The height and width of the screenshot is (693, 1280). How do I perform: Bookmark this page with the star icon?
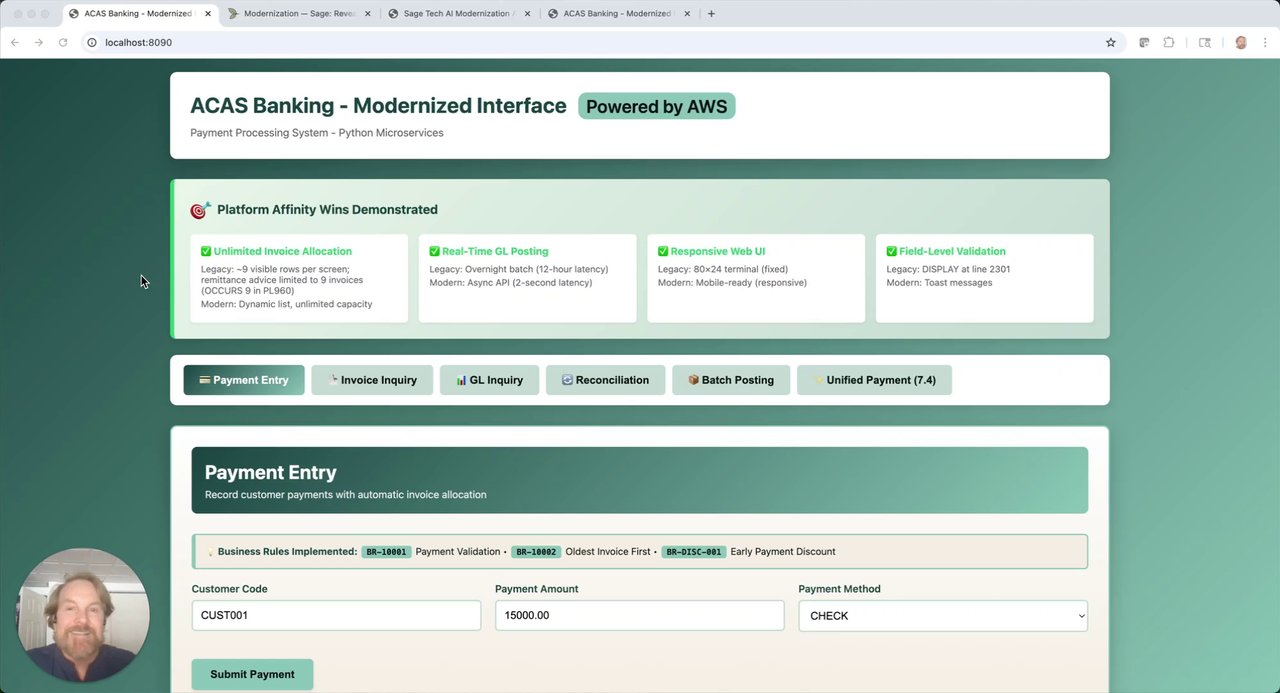pyautogui.click(x=1110, y=43)
